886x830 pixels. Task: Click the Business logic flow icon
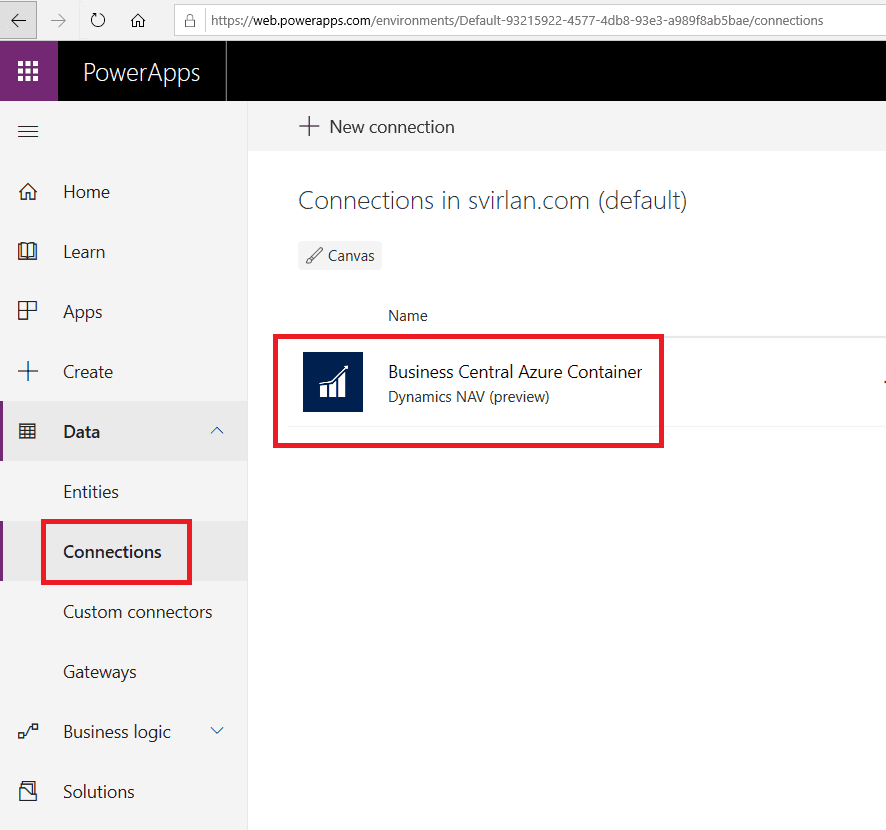(28, 731)
